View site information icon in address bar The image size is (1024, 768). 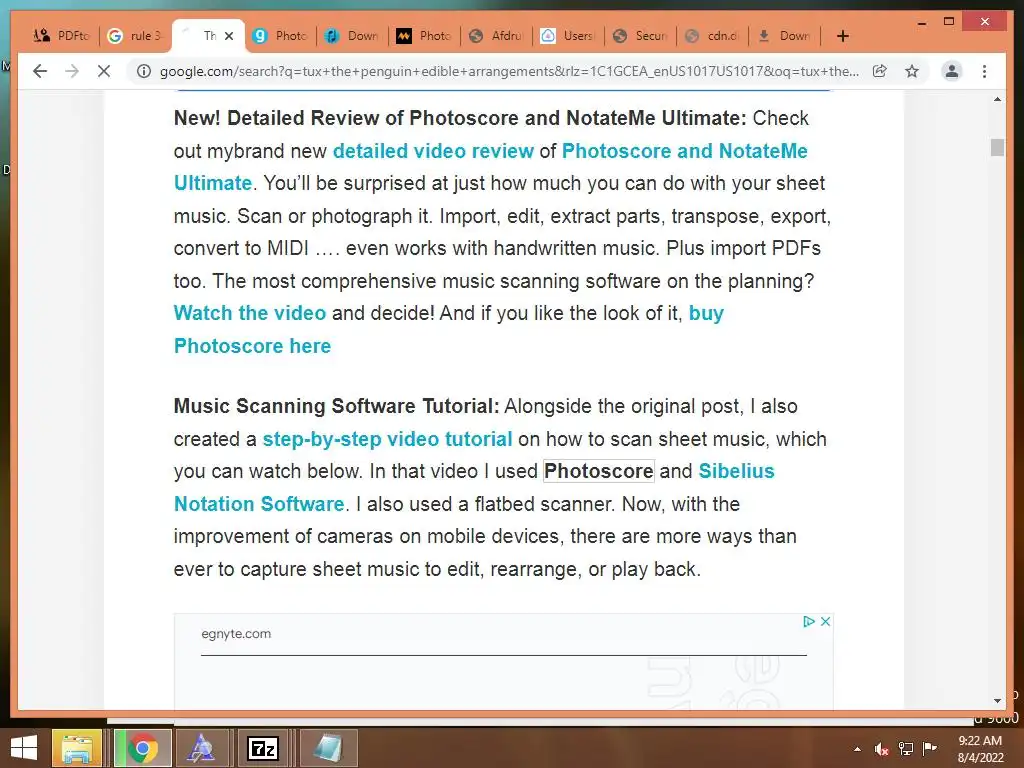(x=144, y=71)
